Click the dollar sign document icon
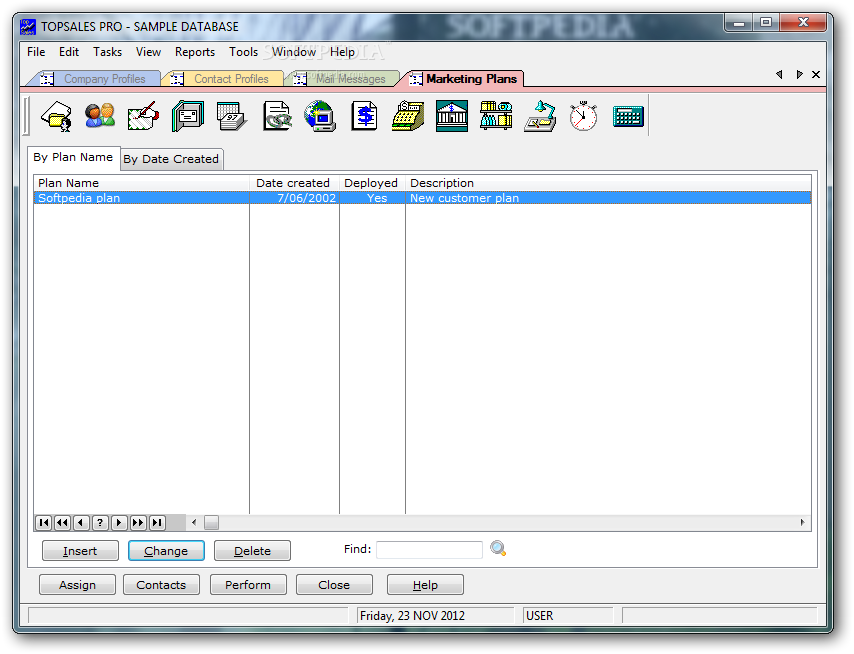854x654 pixels. pos(364,116)
